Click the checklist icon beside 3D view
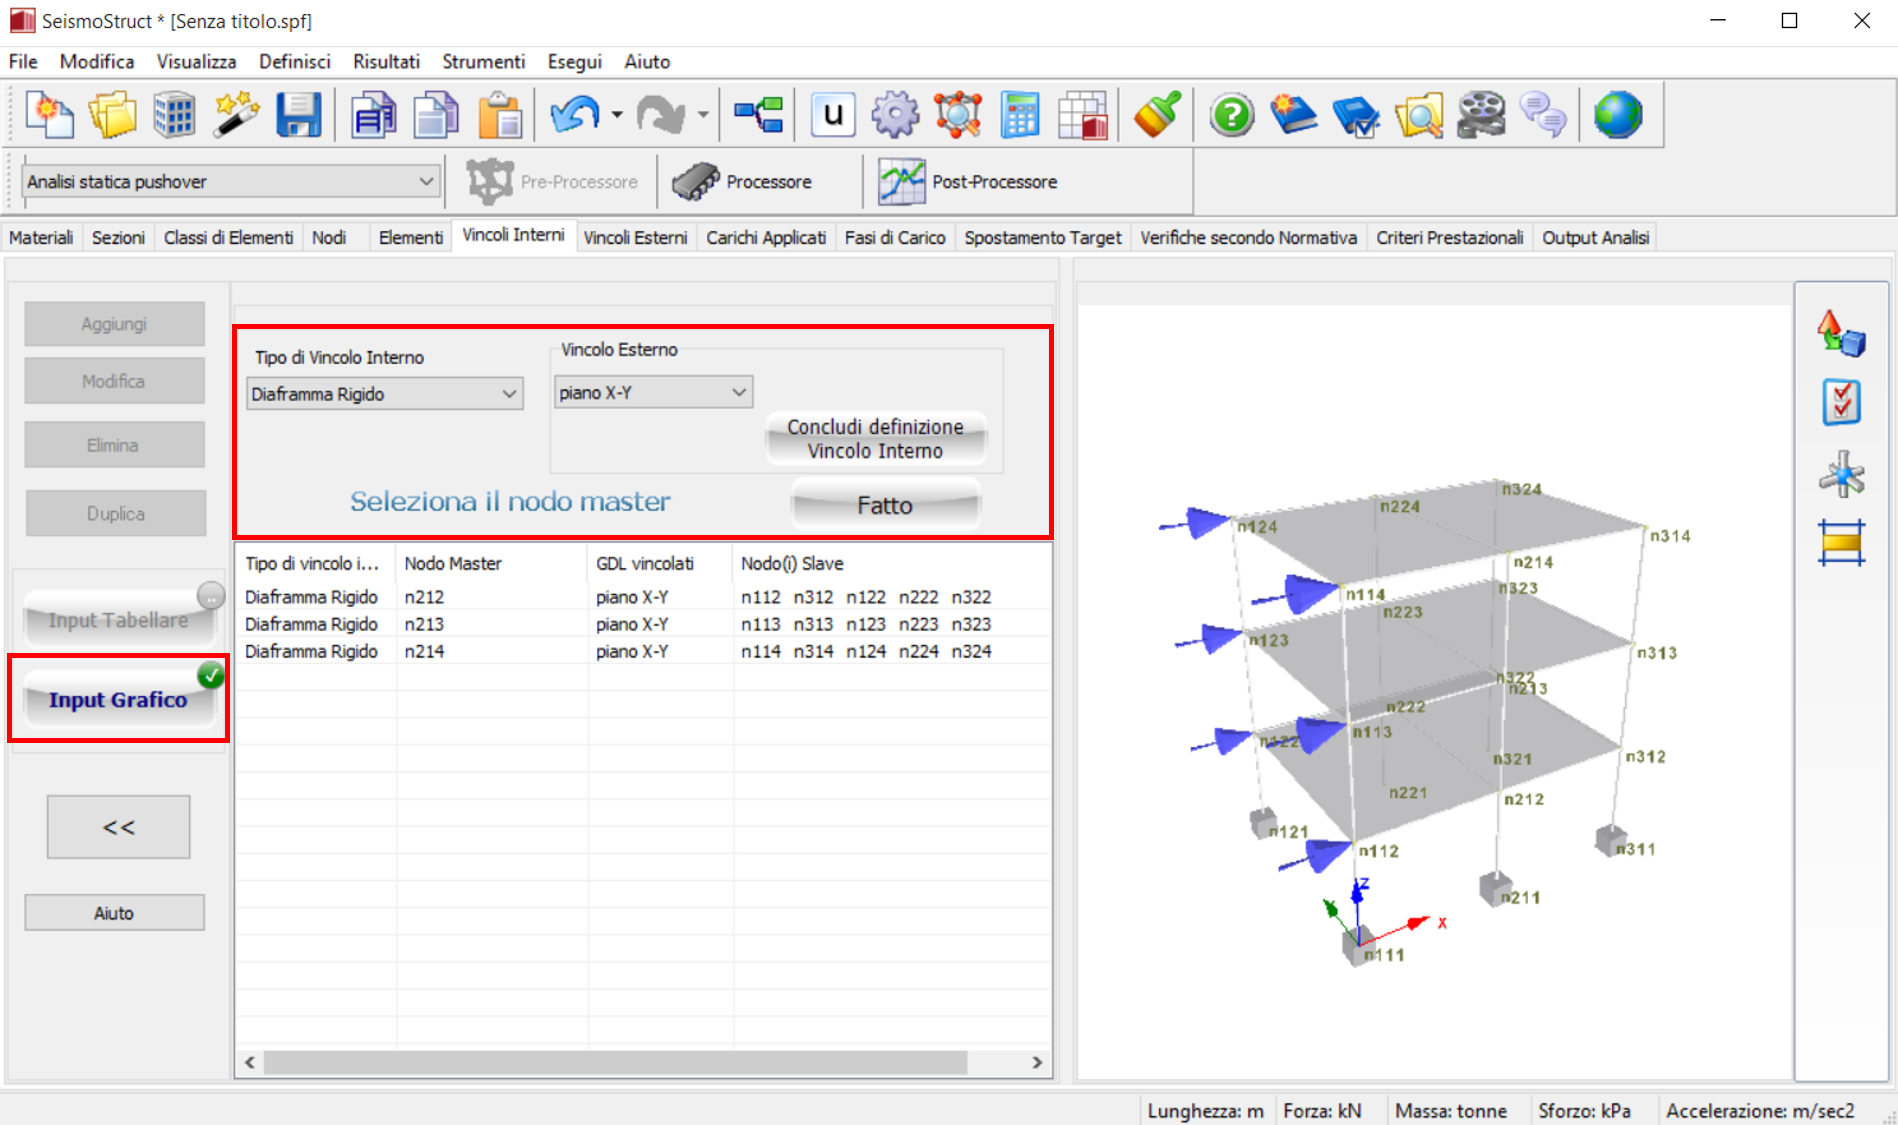1898x1125 pixels. 1840,403
